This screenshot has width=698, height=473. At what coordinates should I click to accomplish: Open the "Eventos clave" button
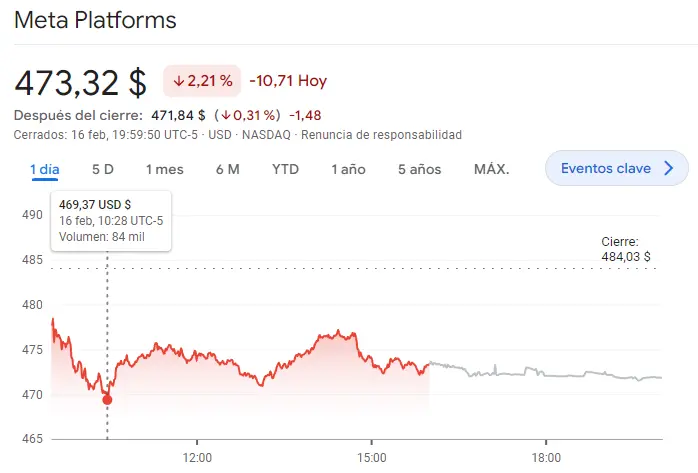tap(606, 168)
